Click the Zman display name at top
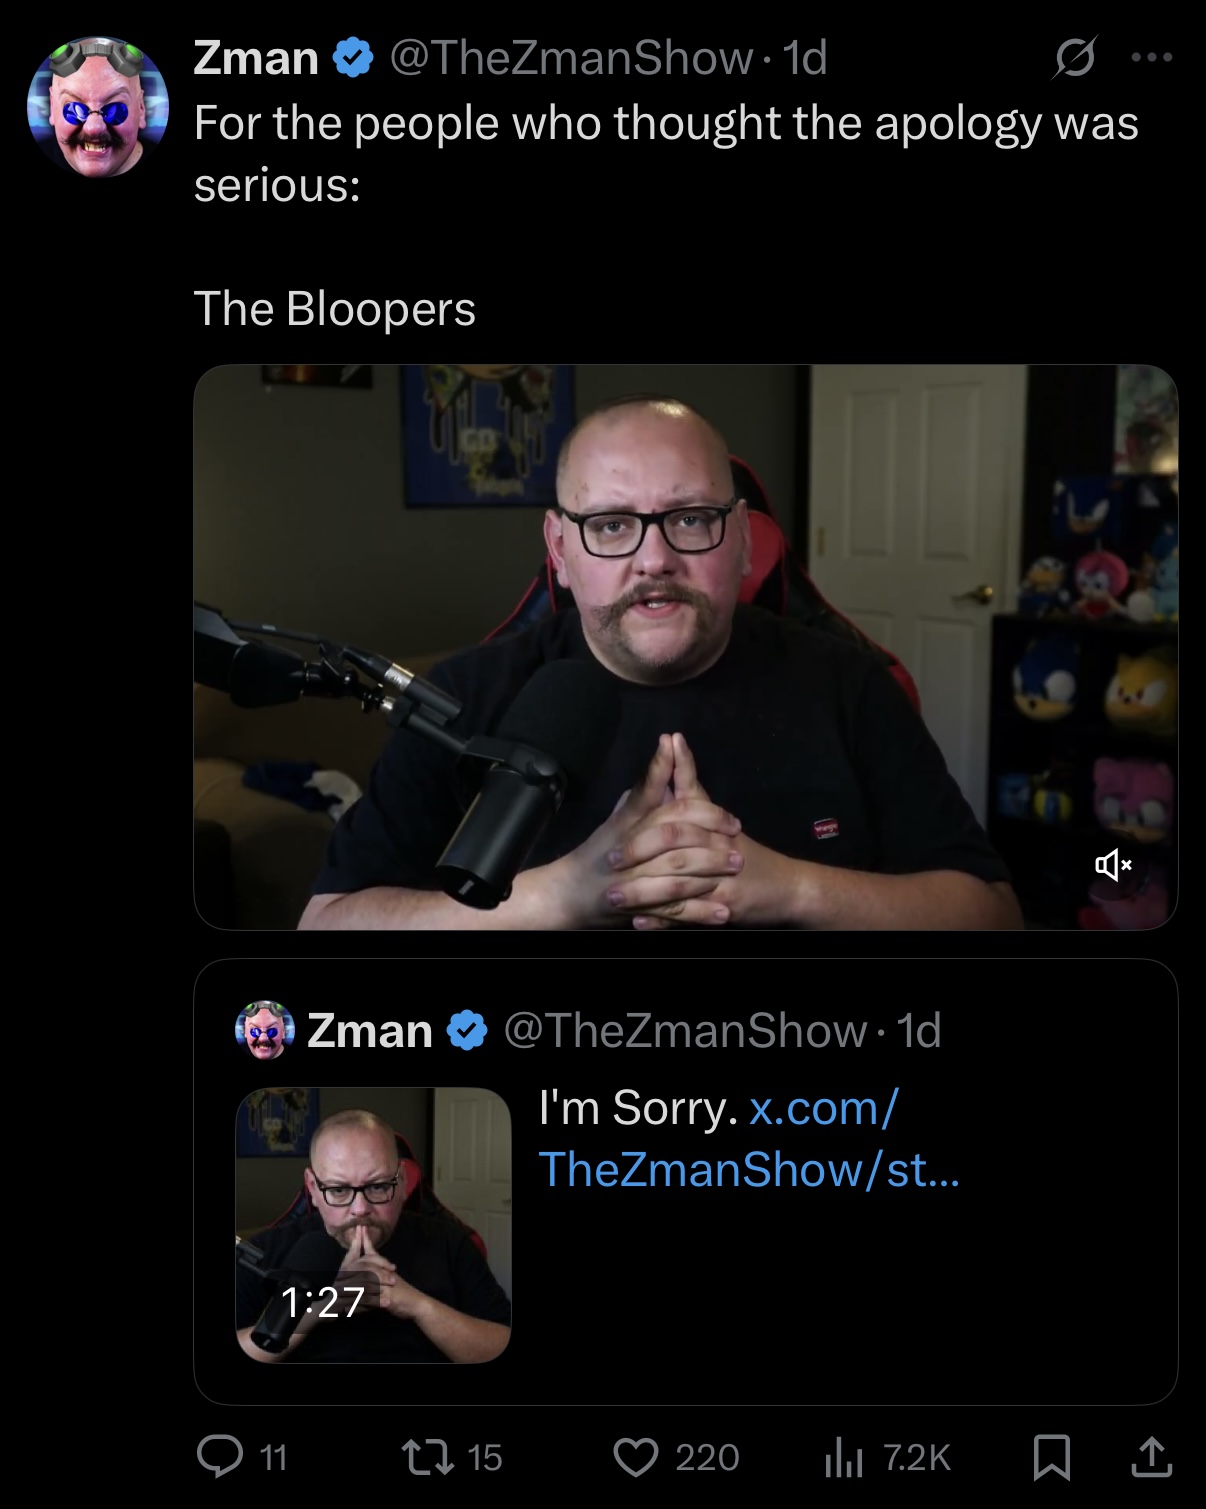The height and width of the screenshot is (1509, 1206). click(x=256, y=58)
